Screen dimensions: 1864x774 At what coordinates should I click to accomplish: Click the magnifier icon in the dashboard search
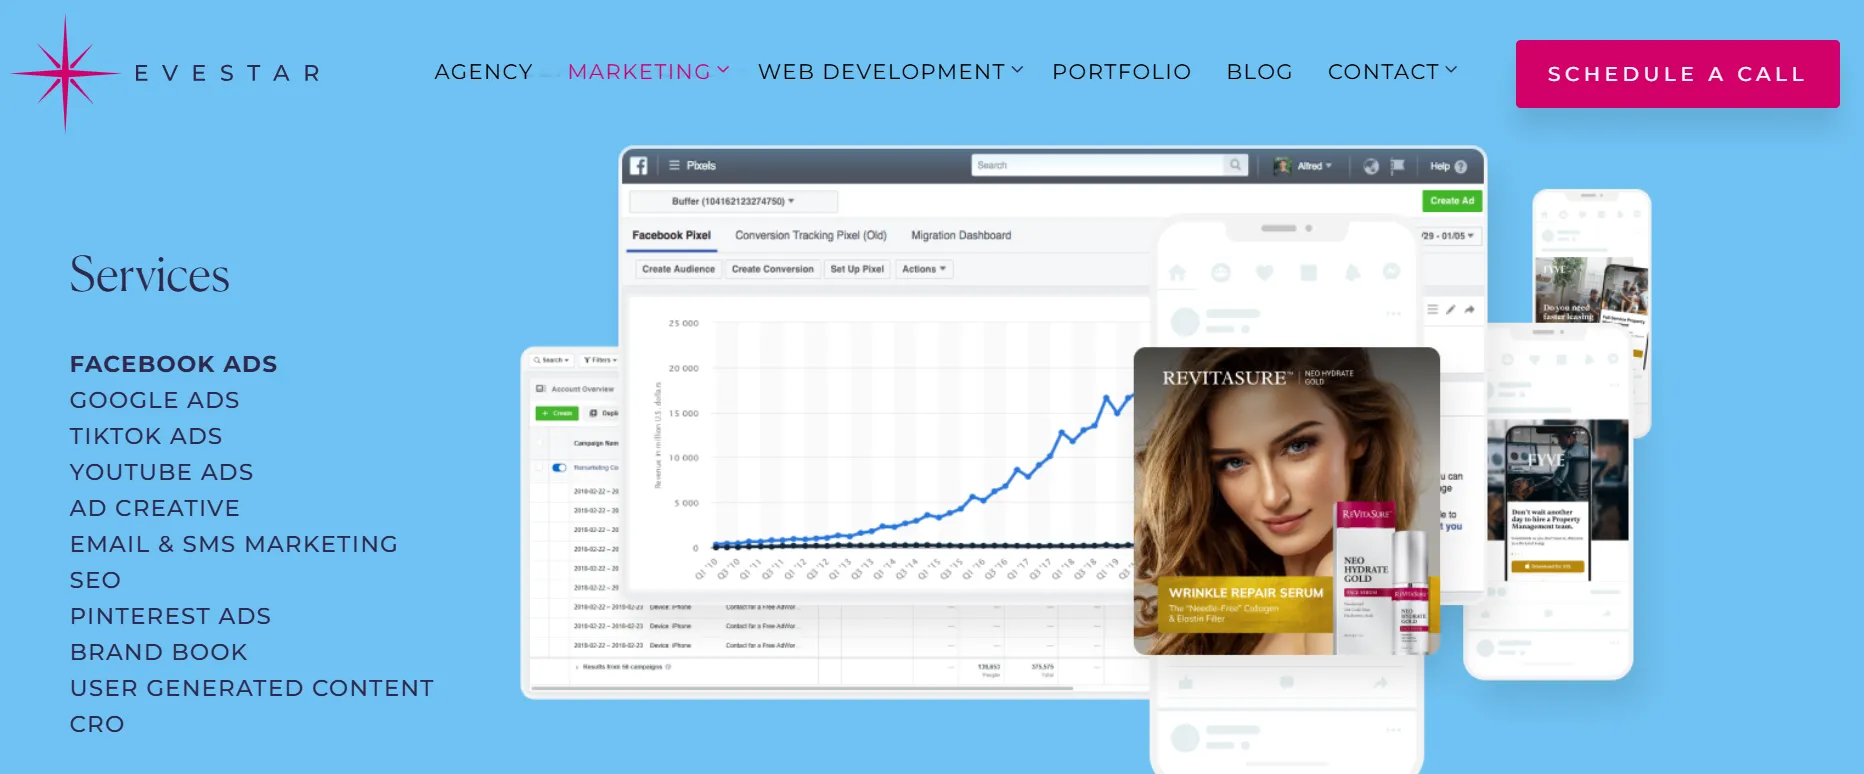coord(1236,165)
